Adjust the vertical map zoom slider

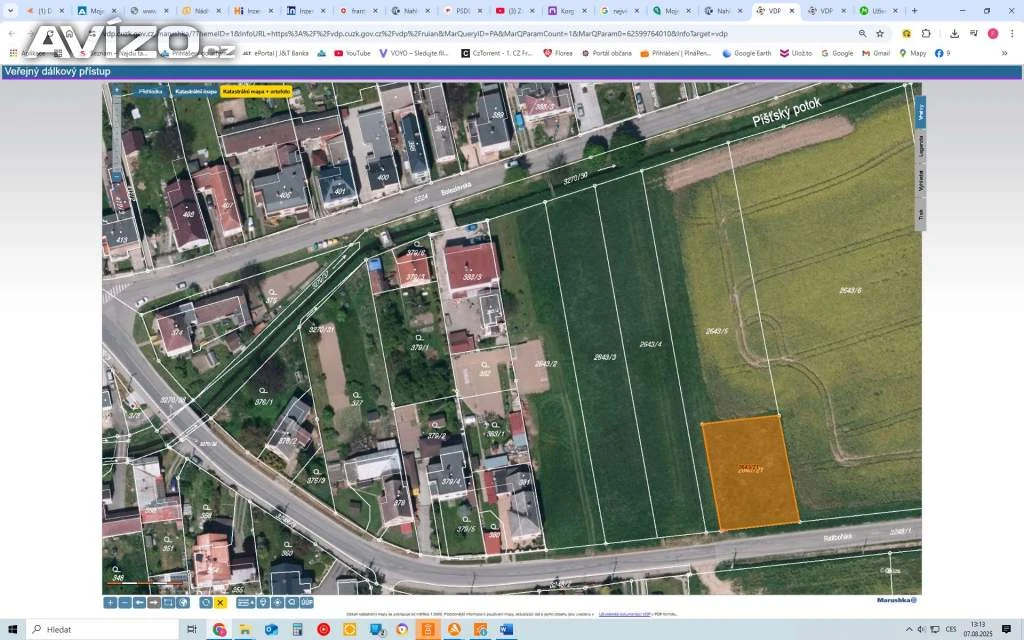[x=116, y=133]
